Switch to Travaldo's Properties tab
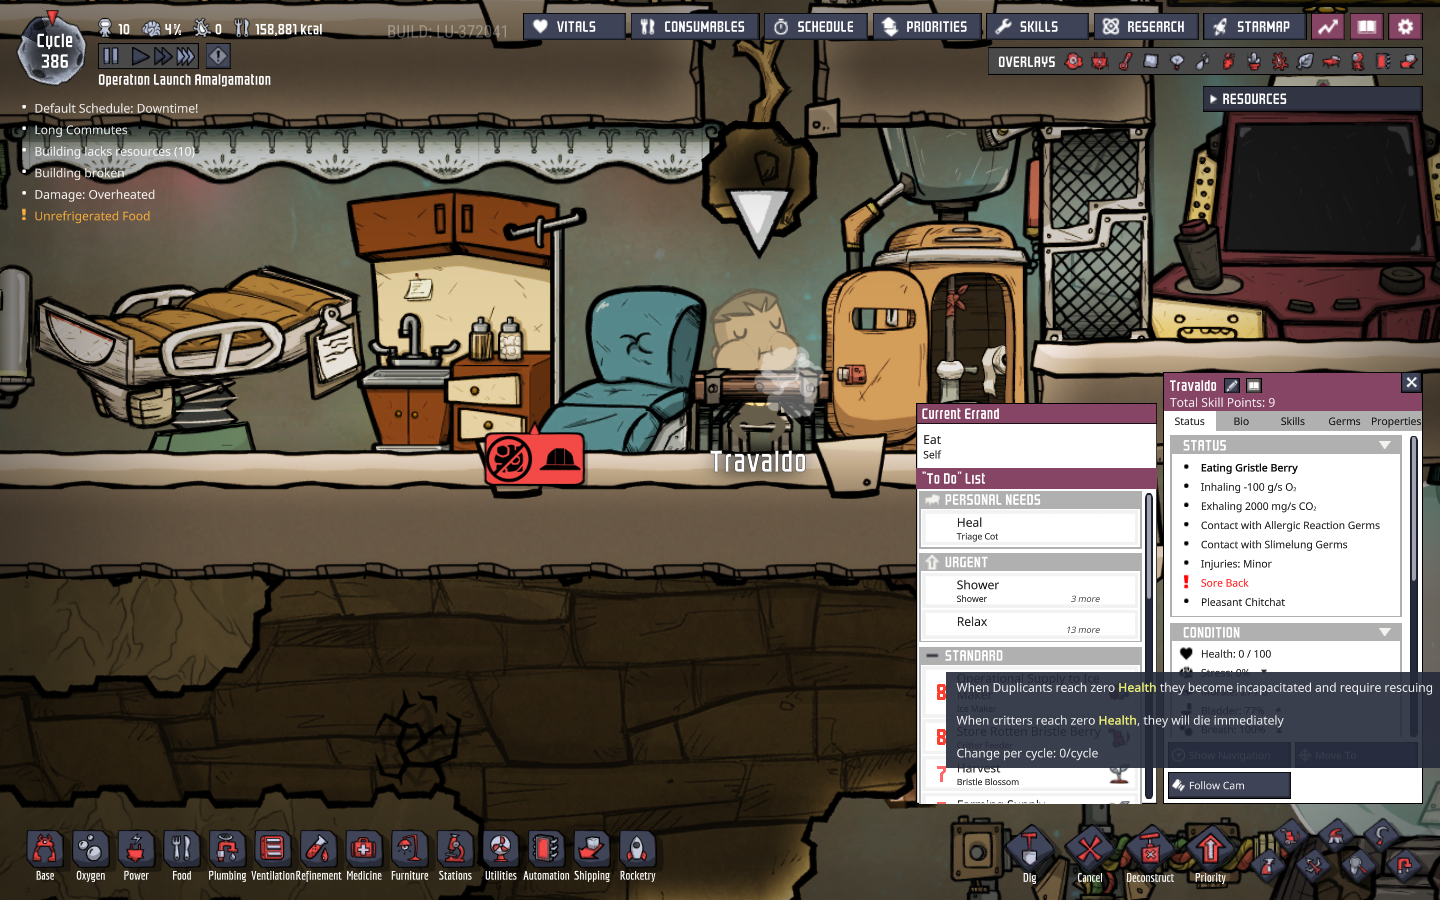This screenshot has height=900, width=1440. [1395, 421]
